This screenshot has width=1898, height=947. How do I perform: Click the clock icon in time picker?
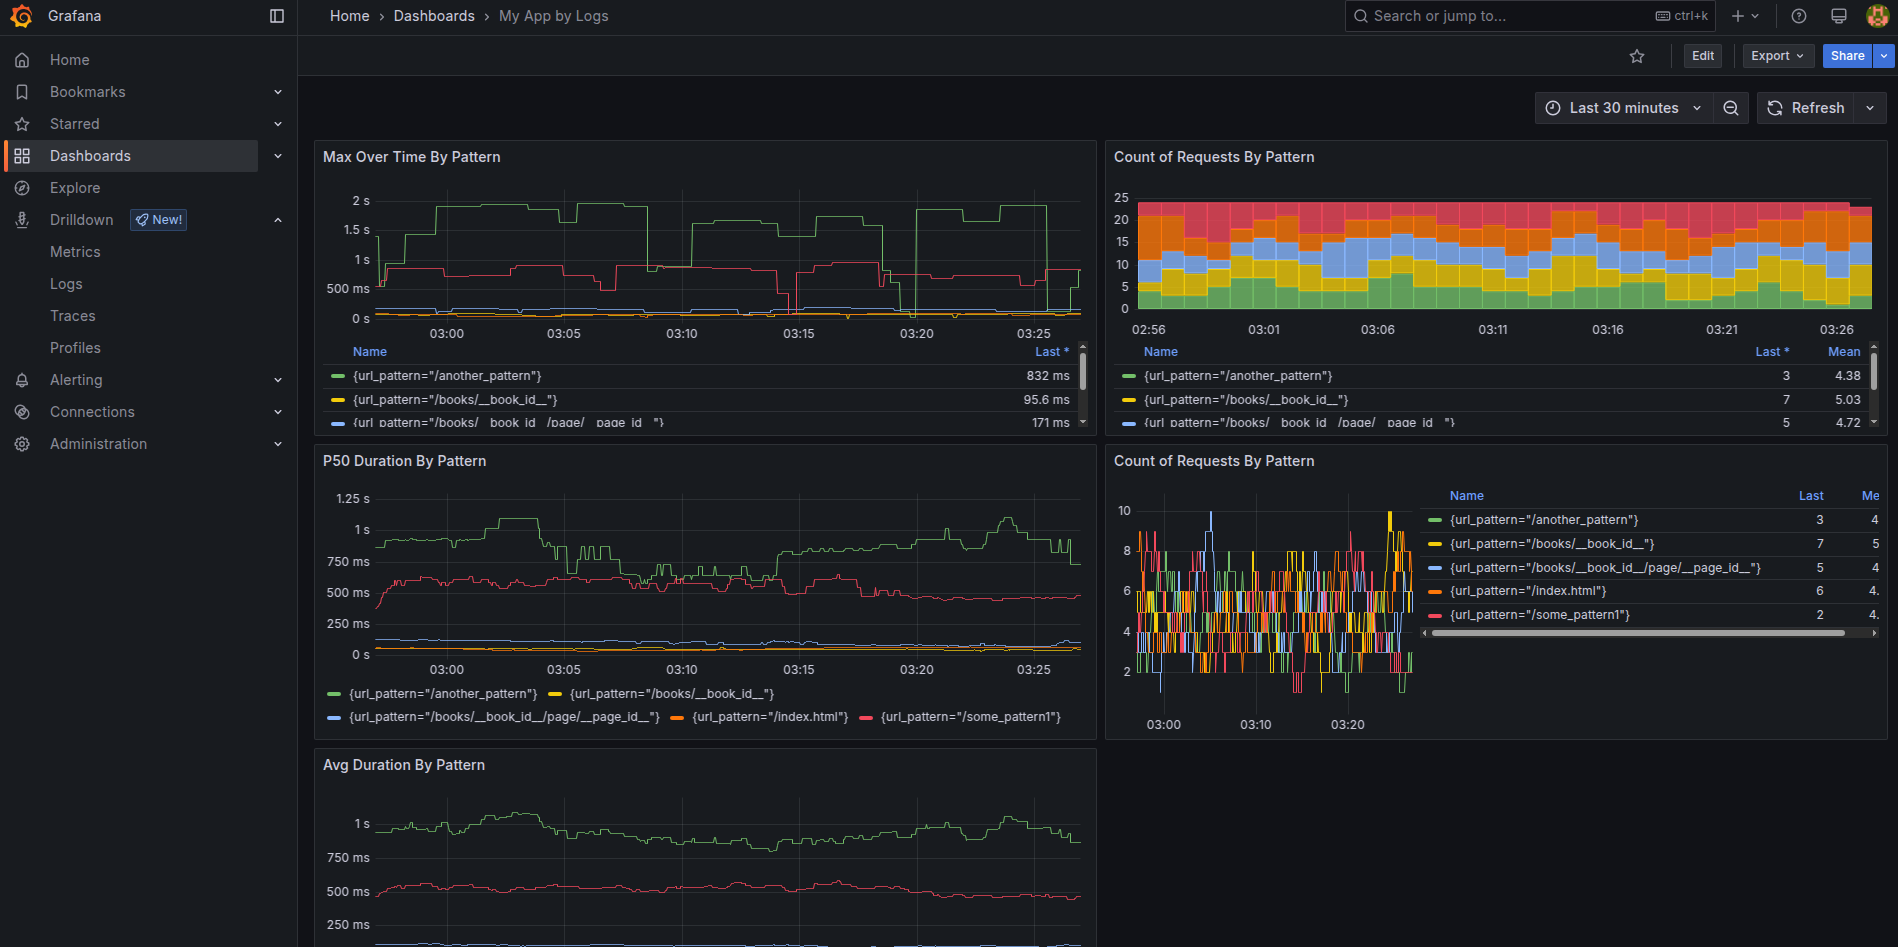click(x=1553, y=108)
